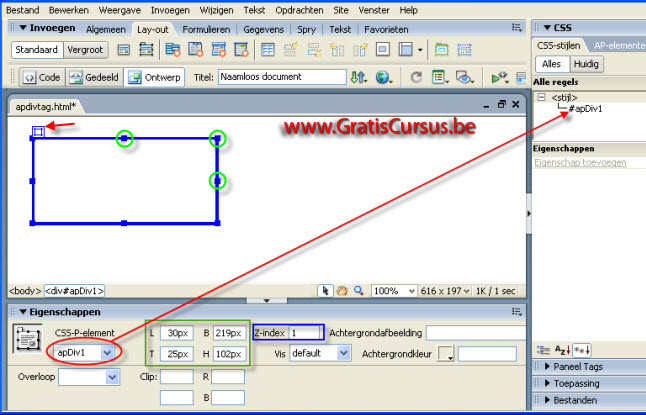Open the Invoegen panel options menu icon

point(517,28)
